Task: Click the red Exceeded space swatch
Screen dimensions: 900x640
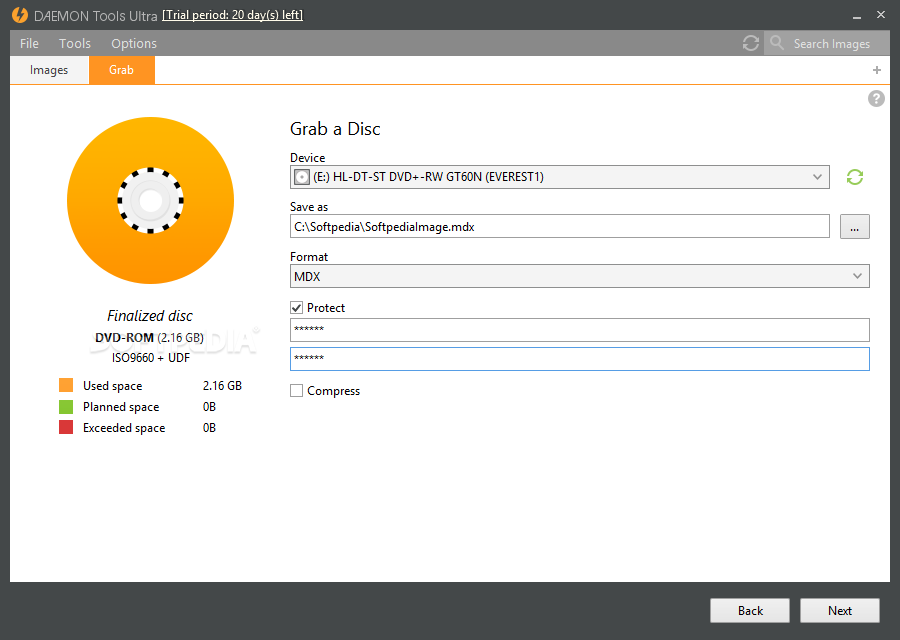Action: [66, 428]
